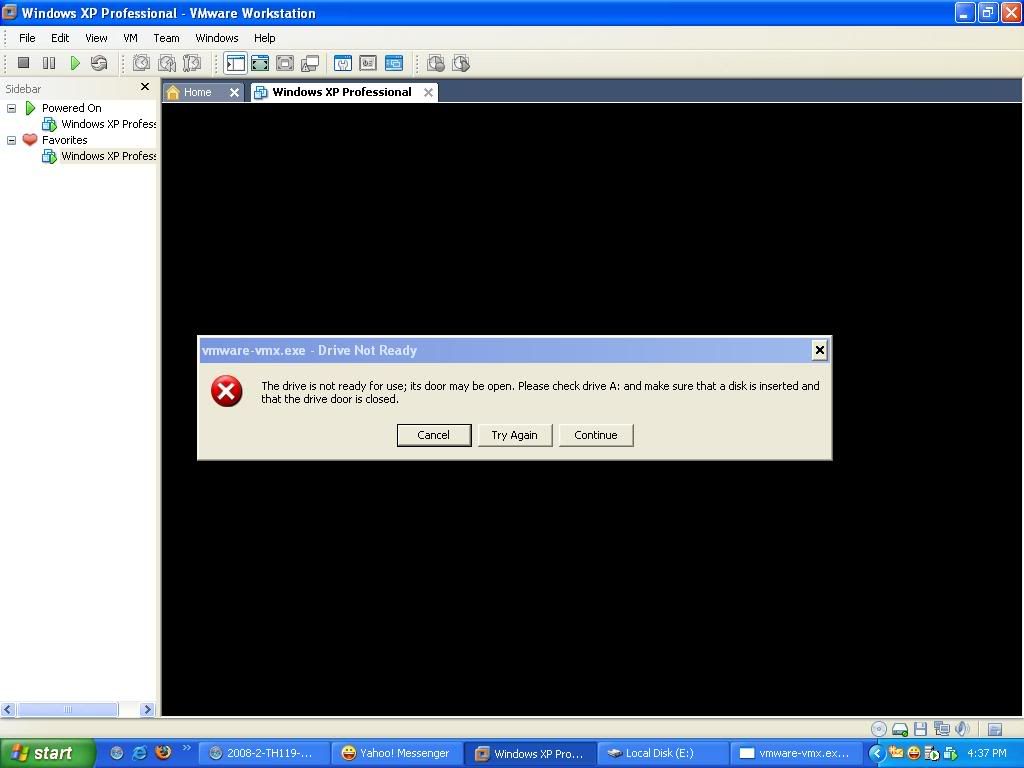
Task: Collapse the Favorites section
Action: pyautogui.click(x=12, y=140)
